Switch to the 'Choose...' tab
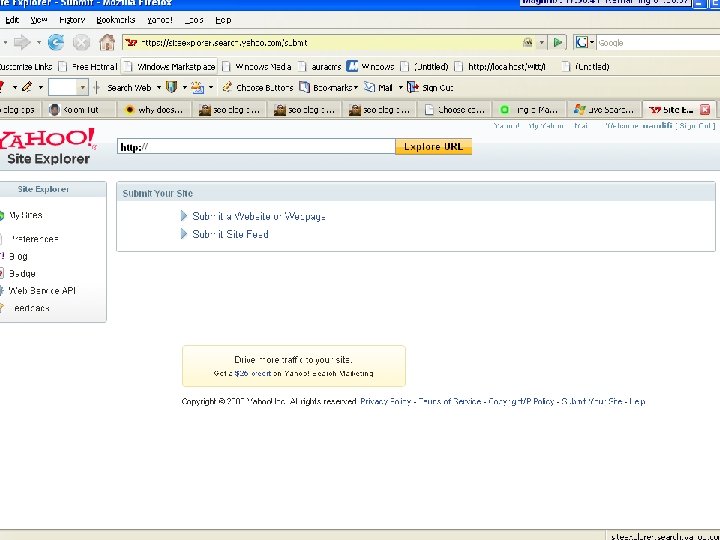 click(454, 109)
